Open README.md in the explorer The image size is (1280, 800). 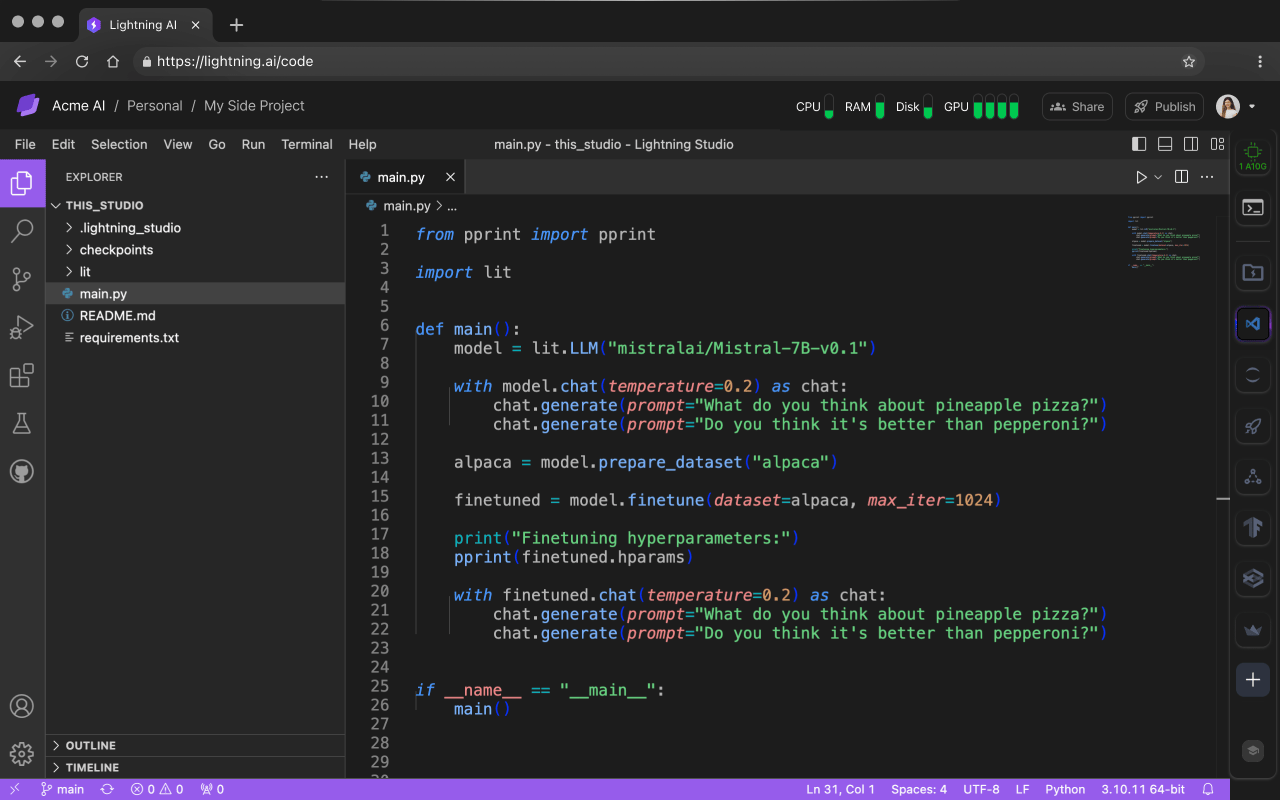point(117,316)
